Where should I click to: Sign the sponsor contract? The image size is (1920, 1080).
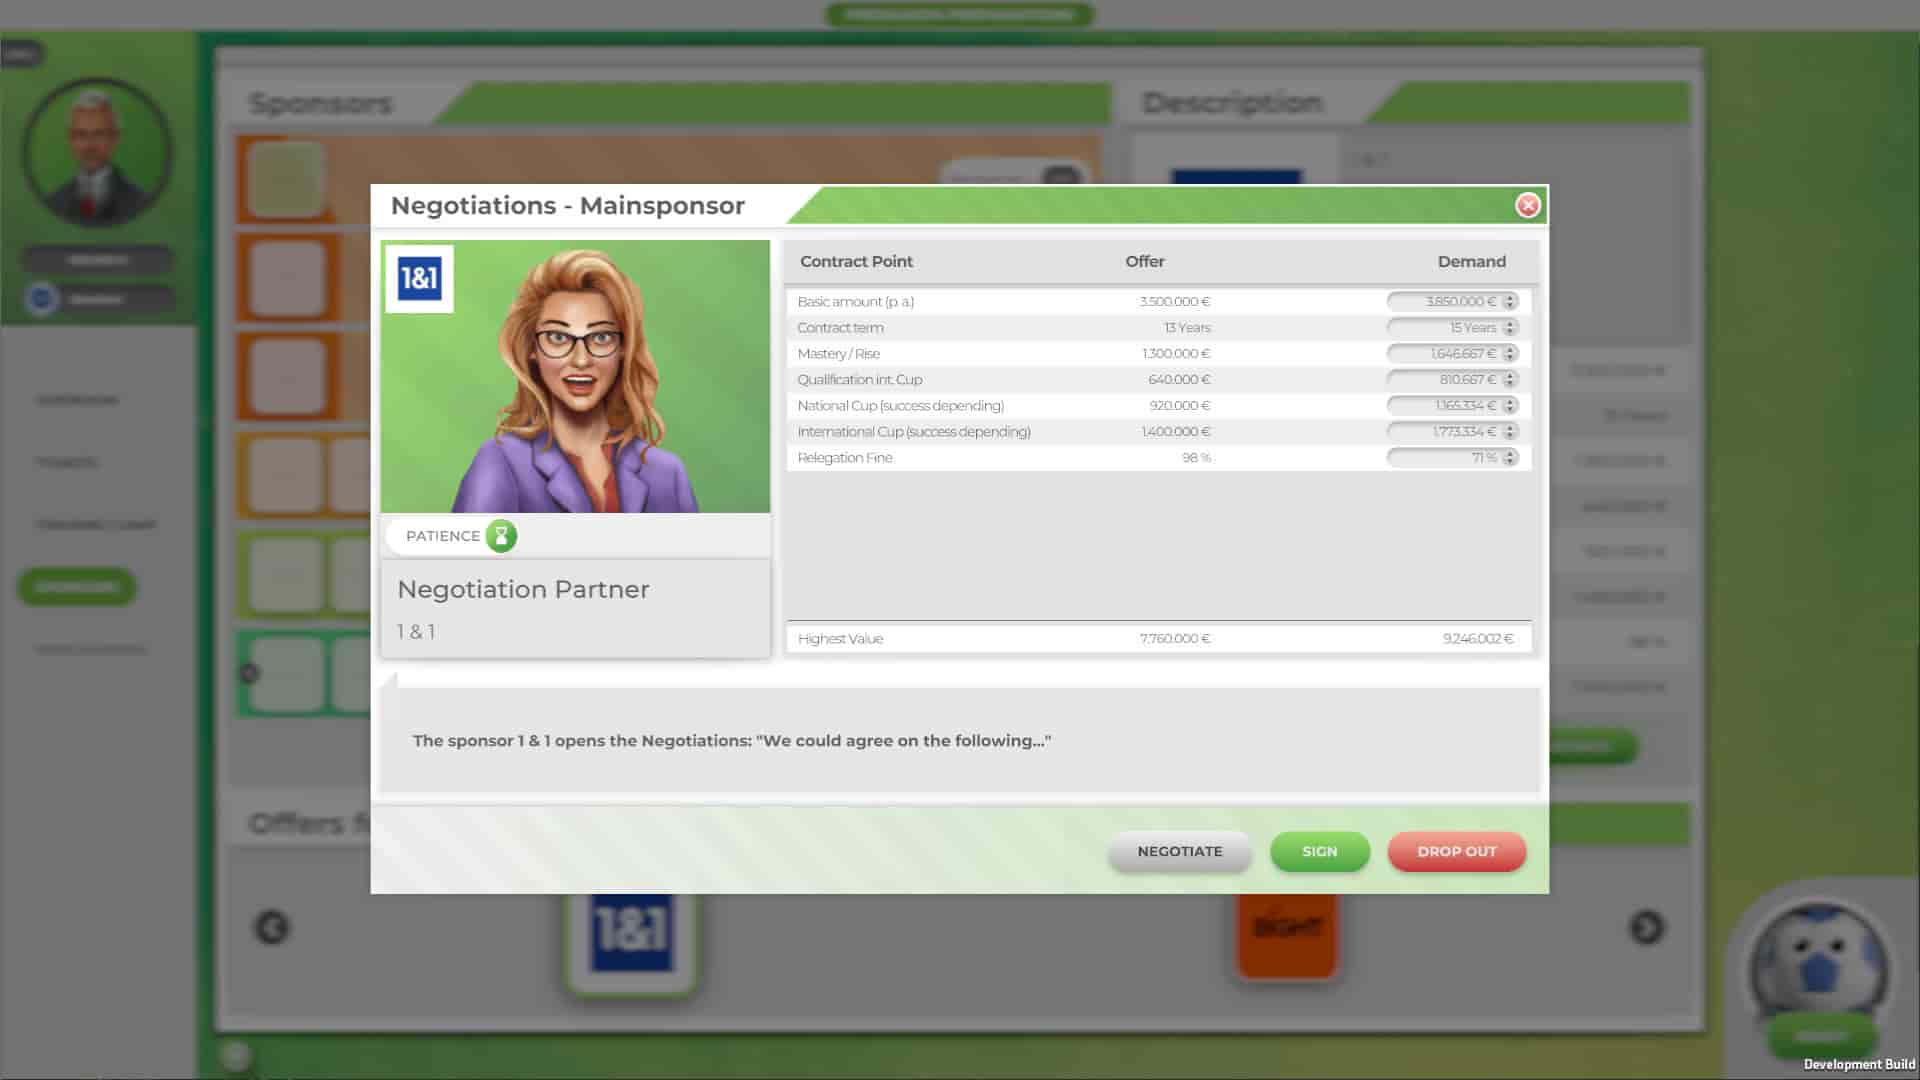pos(1319,851)
